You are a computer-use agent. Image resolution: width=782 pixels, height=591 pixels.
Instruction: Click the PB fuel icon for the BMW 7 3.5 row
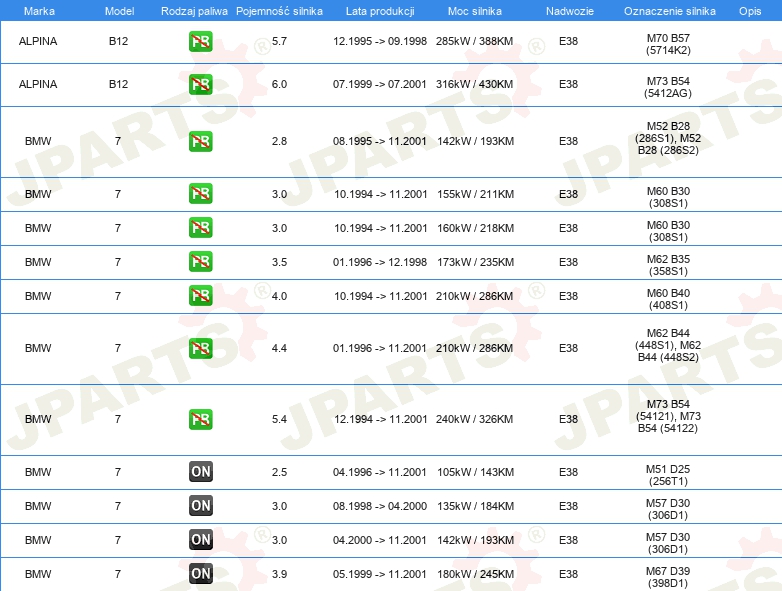[x=200, y=261]
